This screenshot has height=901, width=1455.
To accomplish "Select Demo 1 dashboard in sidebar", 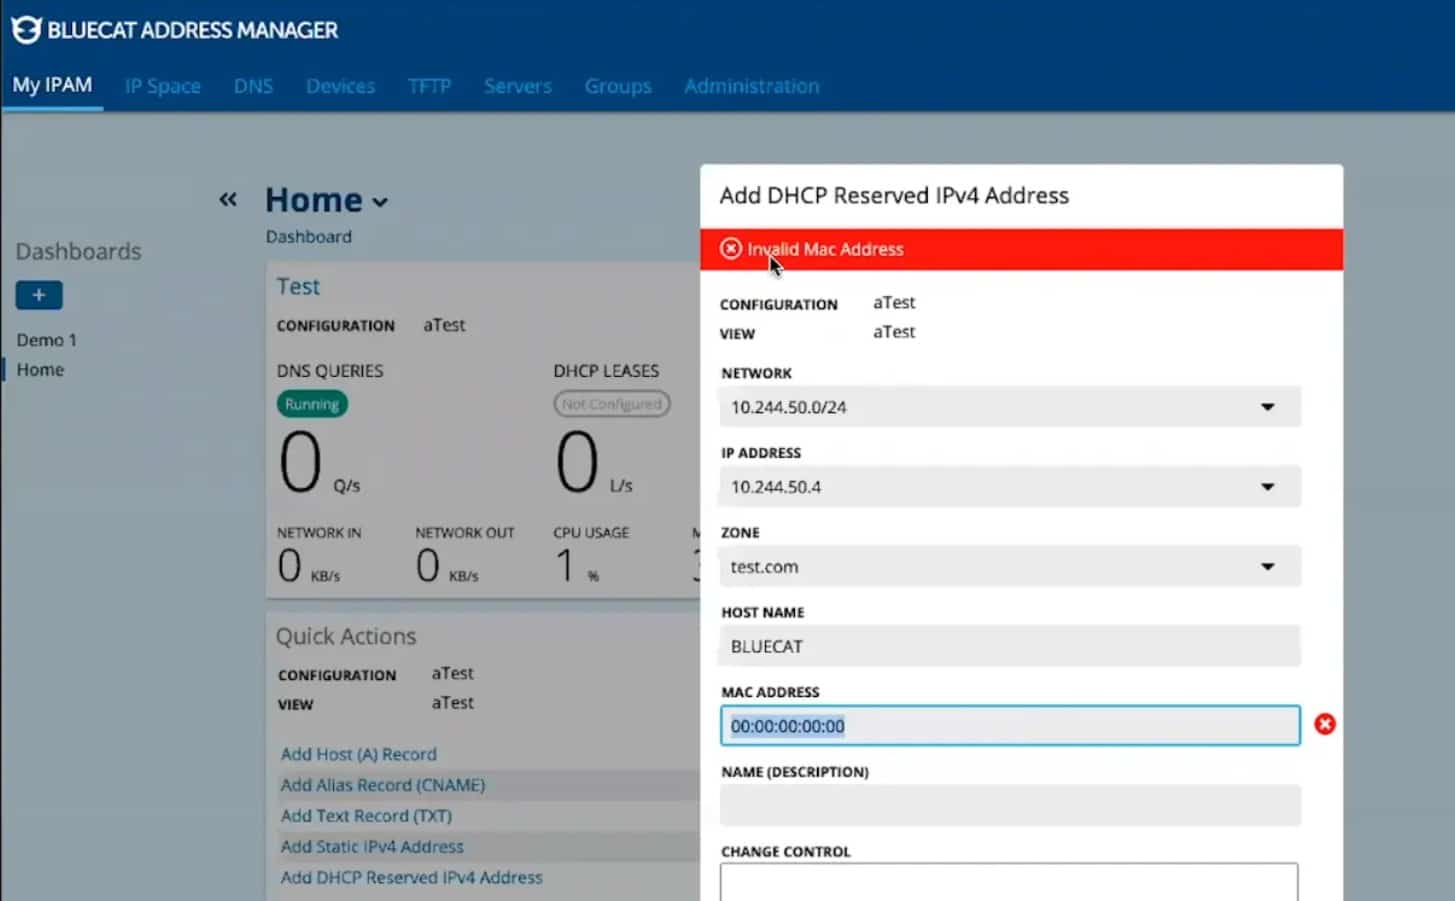I will (x=46, y=340).
